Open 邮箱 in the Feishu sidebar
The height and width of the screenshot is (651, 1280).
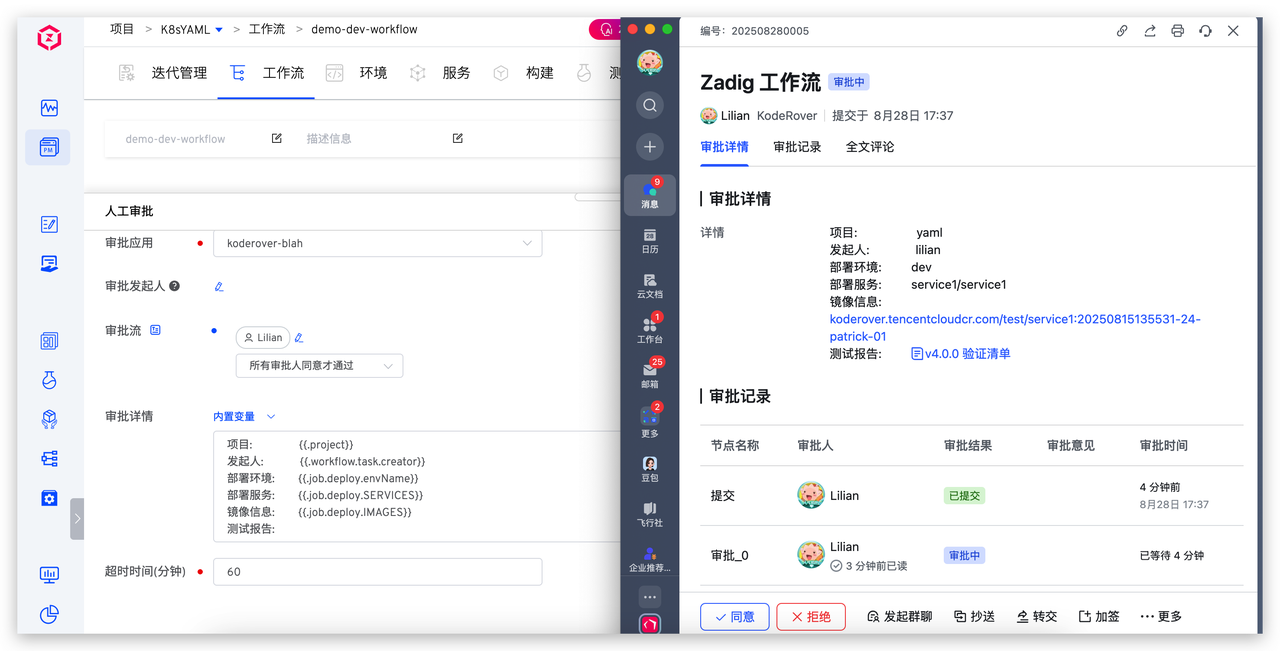coord(650,376)
